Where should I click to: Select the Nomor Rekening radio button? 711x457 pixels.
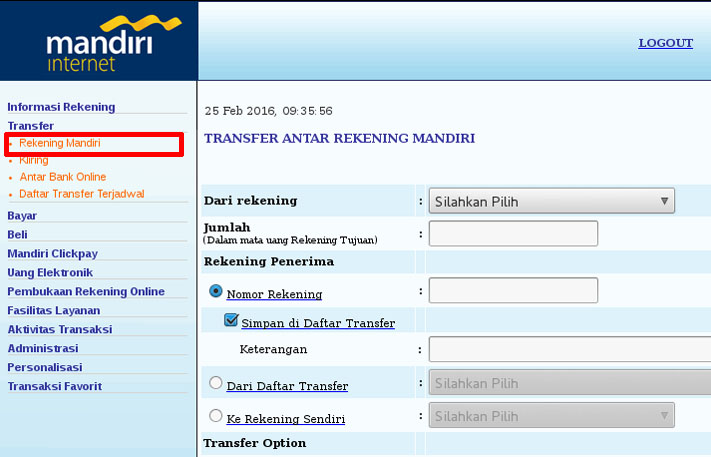pos(216,291)
